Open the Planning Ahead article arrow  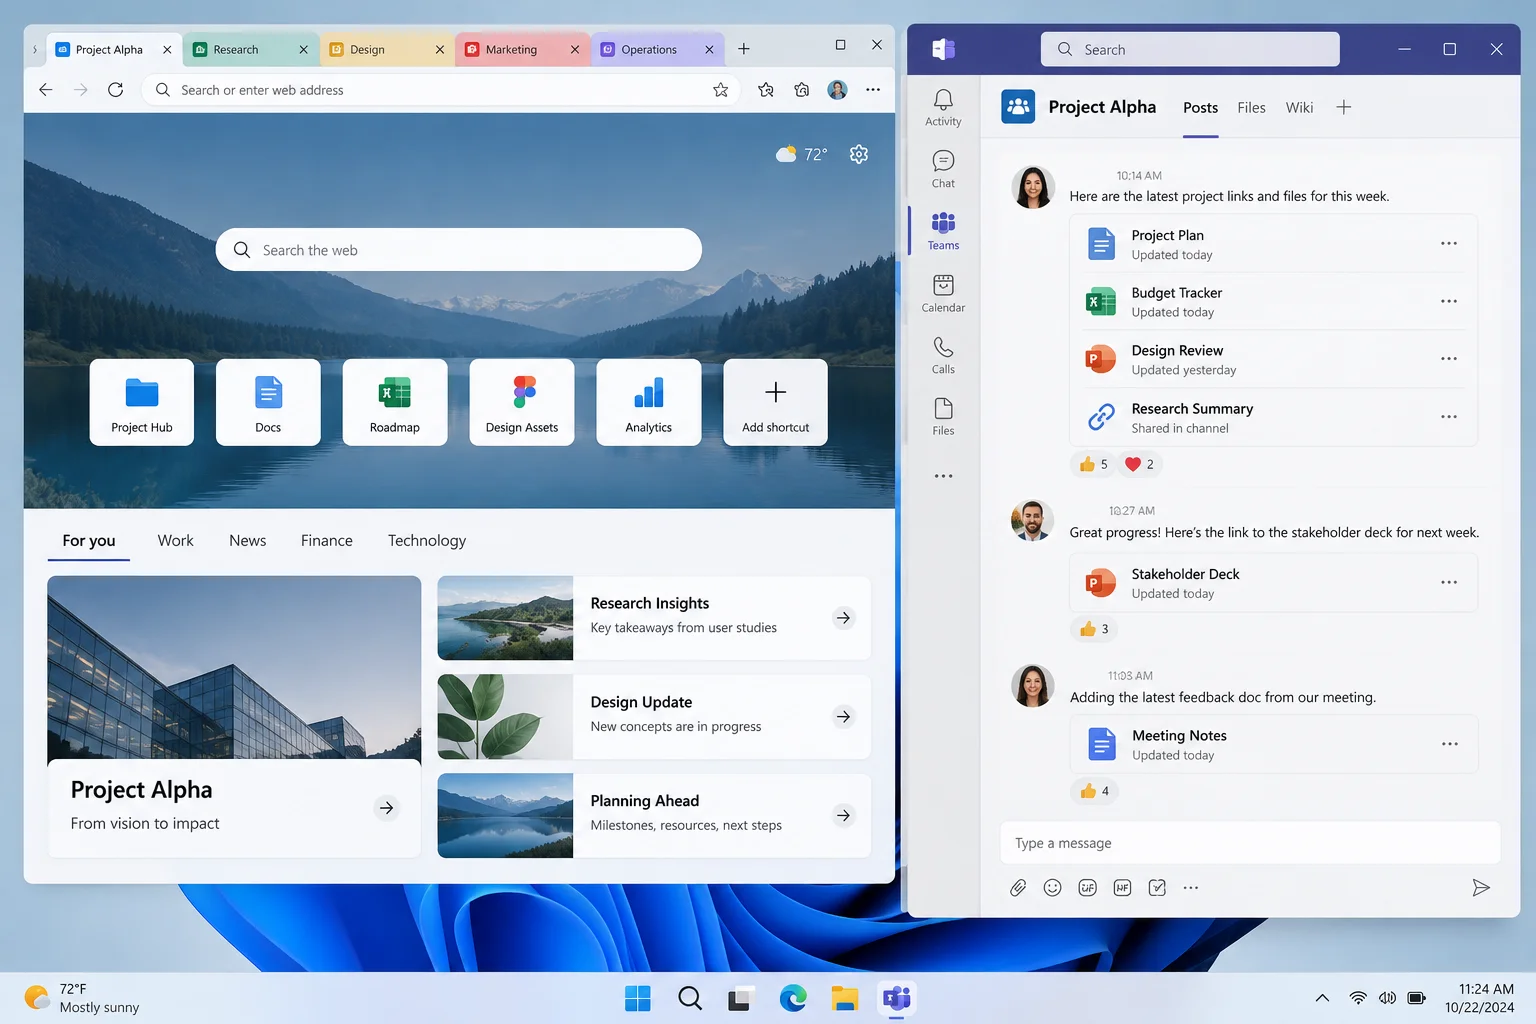click(844, 816)
